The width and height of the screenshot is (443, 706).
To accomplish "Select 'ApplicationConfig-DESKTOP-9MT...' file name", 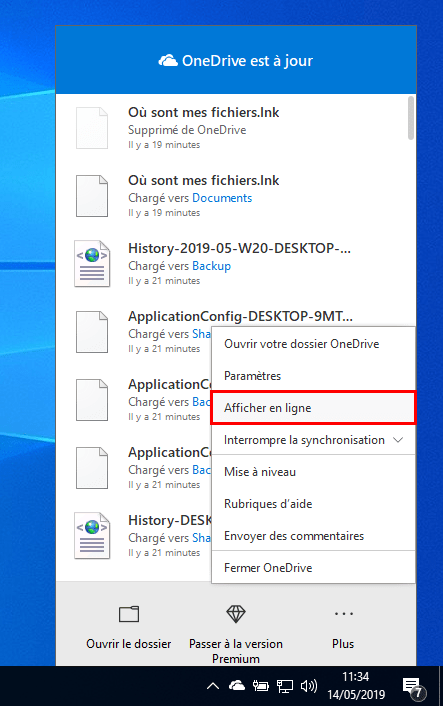I will tap(240, 316).
